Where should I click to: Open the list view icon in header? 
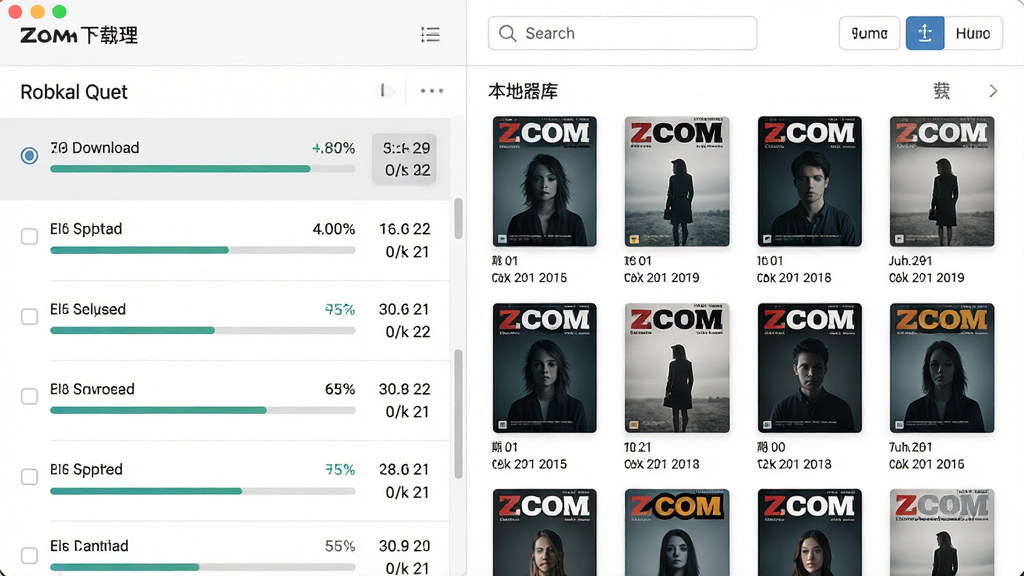click(430, 35)
